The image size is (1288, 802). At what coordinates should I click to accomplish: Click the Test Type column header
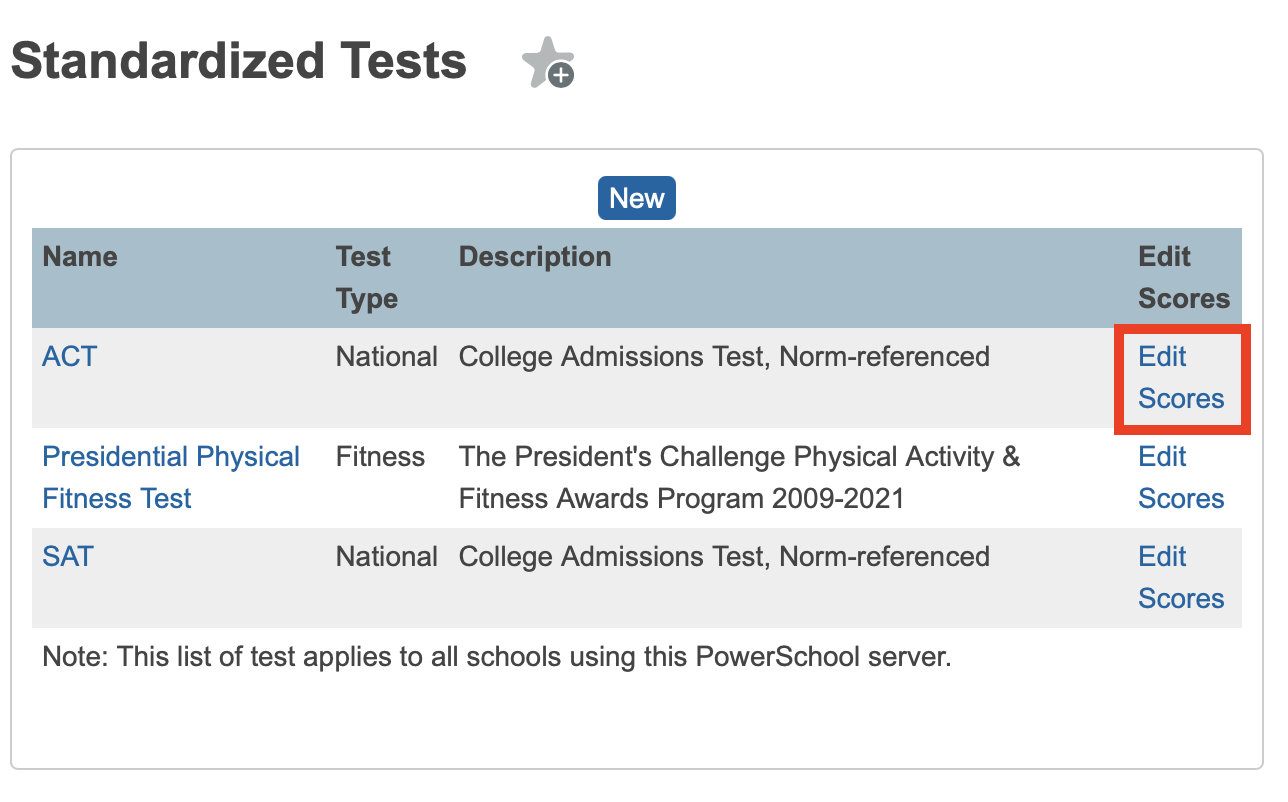366,278
